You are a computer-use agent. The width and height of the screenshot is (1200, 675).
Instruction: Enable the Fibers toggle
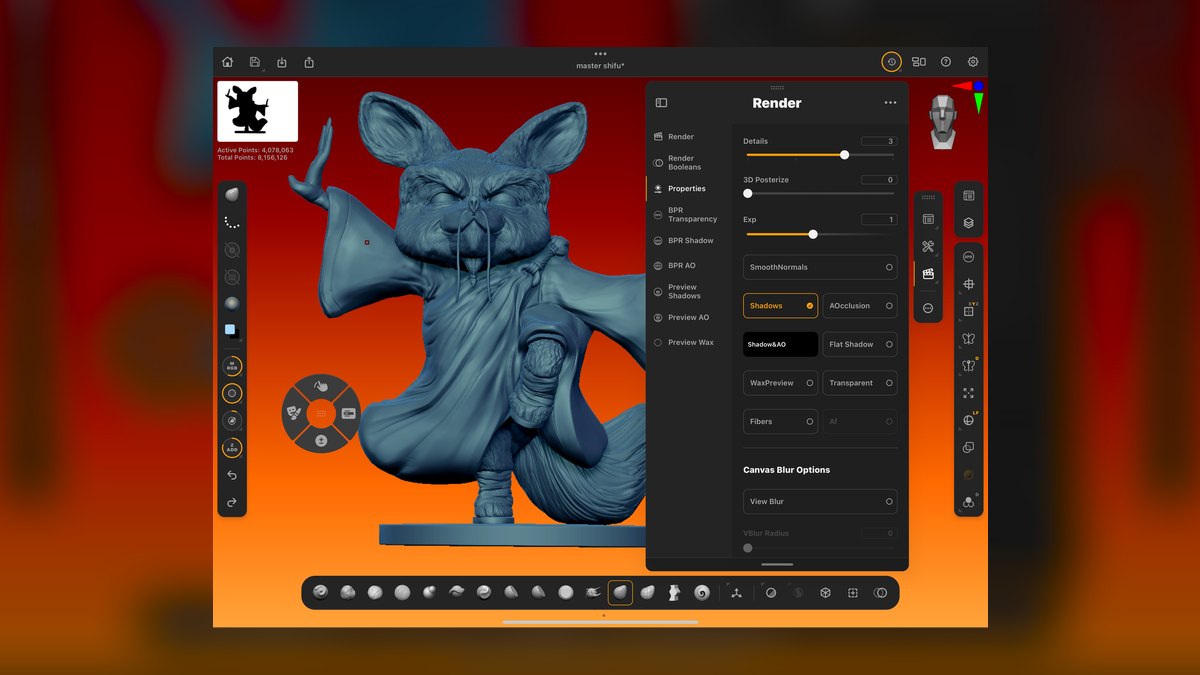coord(780,421)
